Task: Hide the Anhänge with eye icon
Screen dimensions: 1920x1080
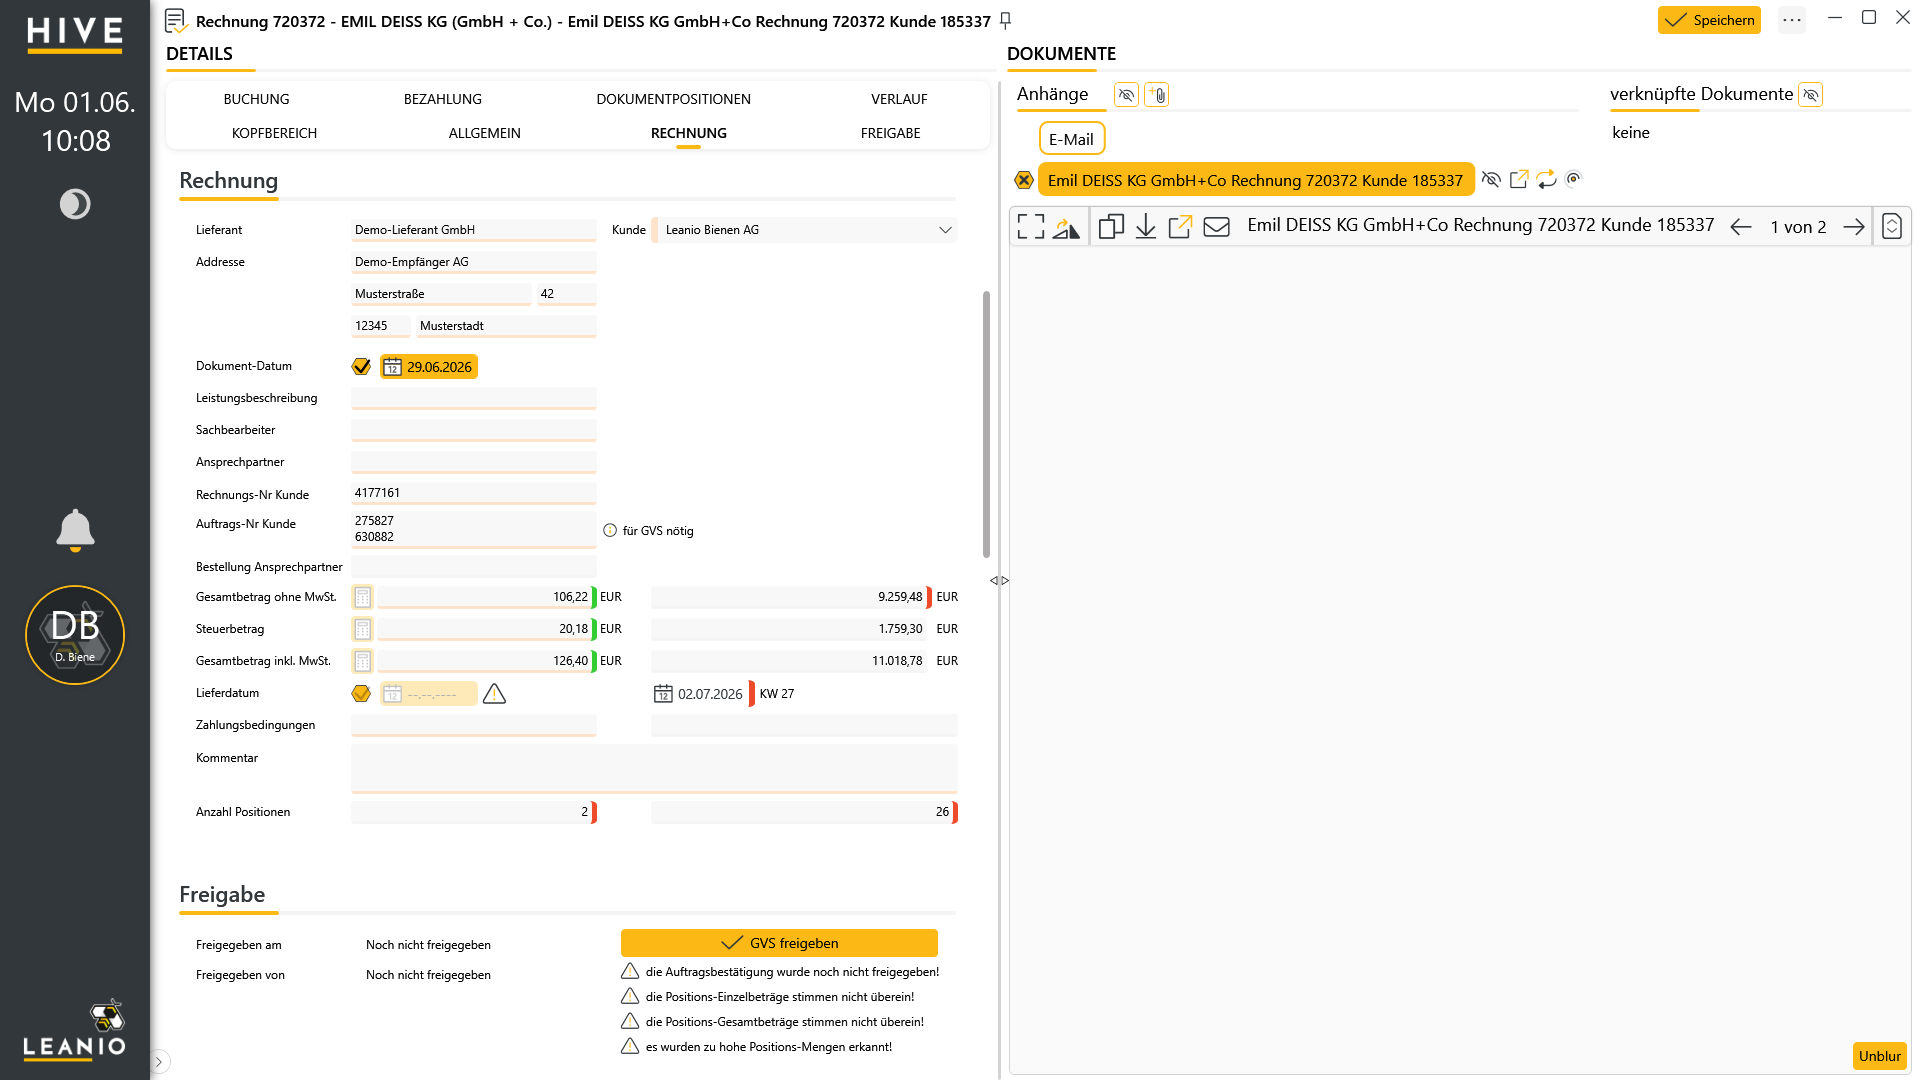Action: 1126,95
